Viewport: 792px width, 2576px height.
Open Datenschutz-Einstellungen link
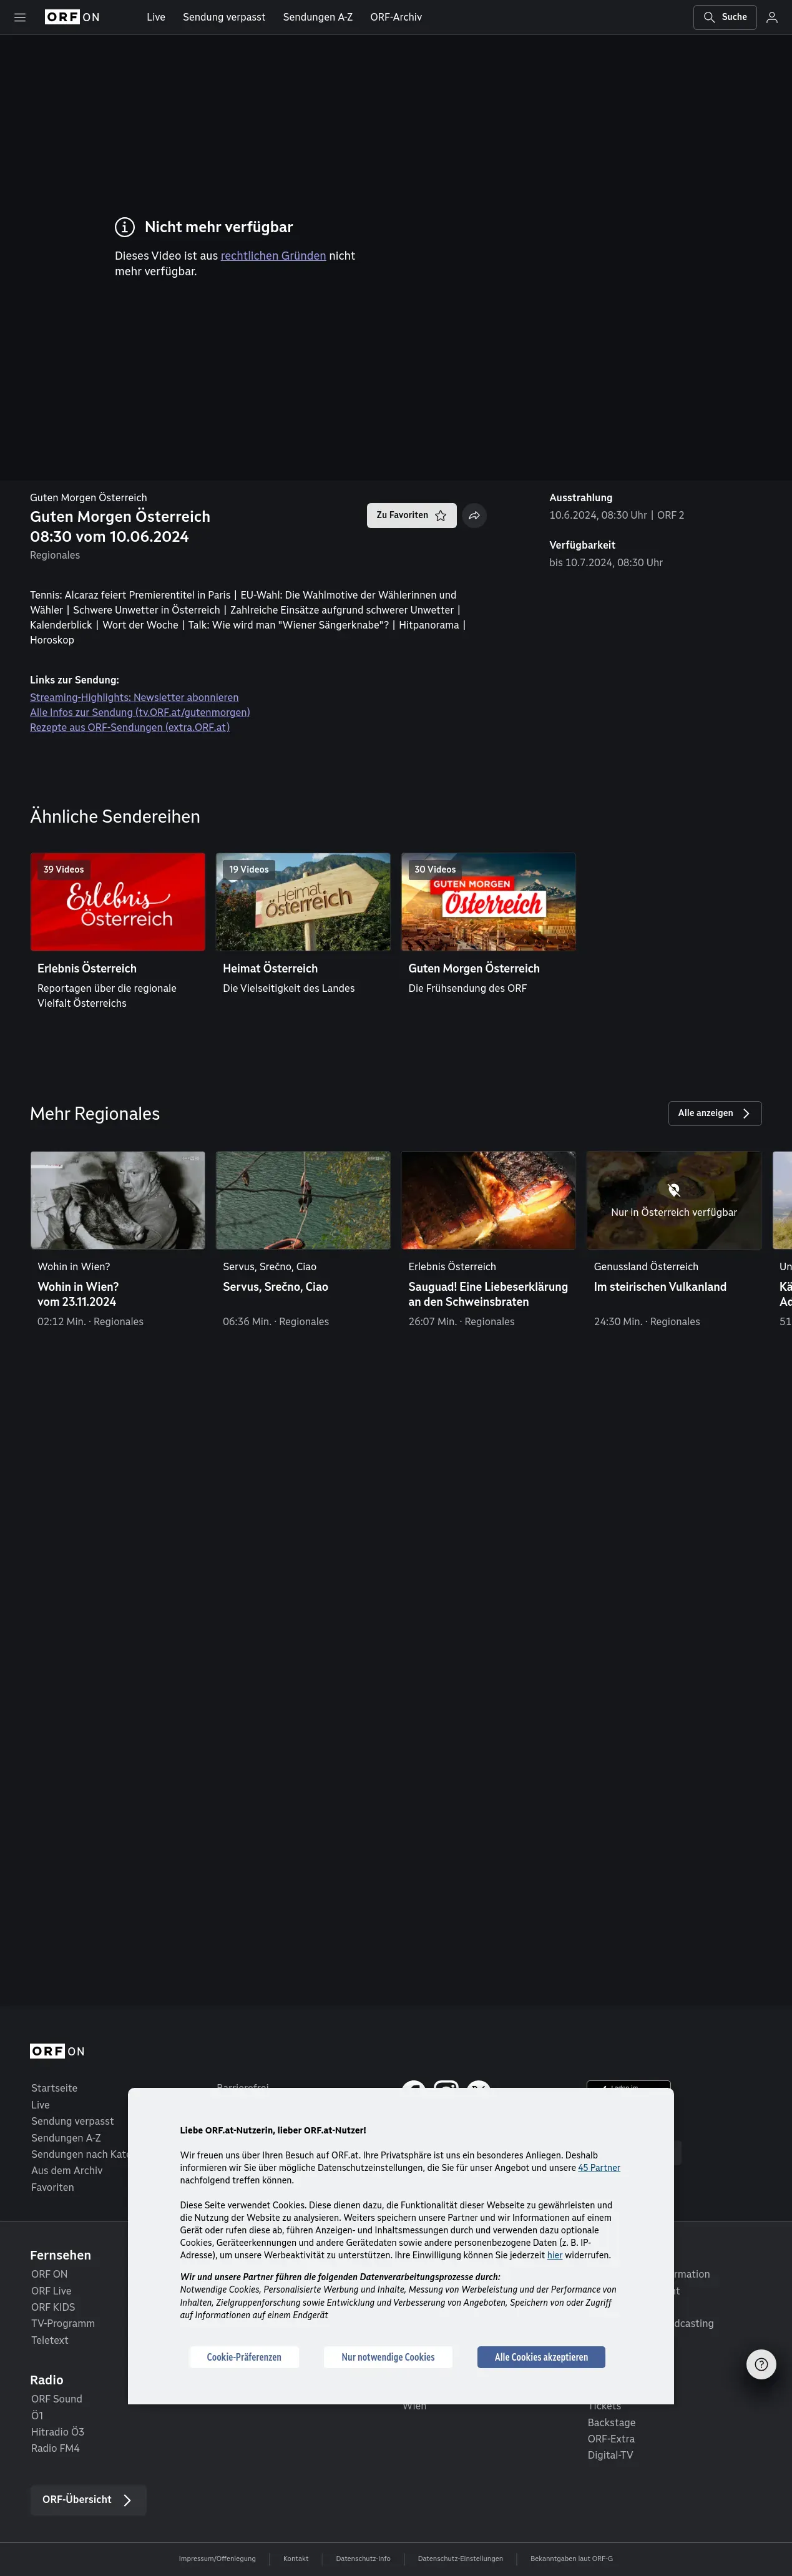460,2559
